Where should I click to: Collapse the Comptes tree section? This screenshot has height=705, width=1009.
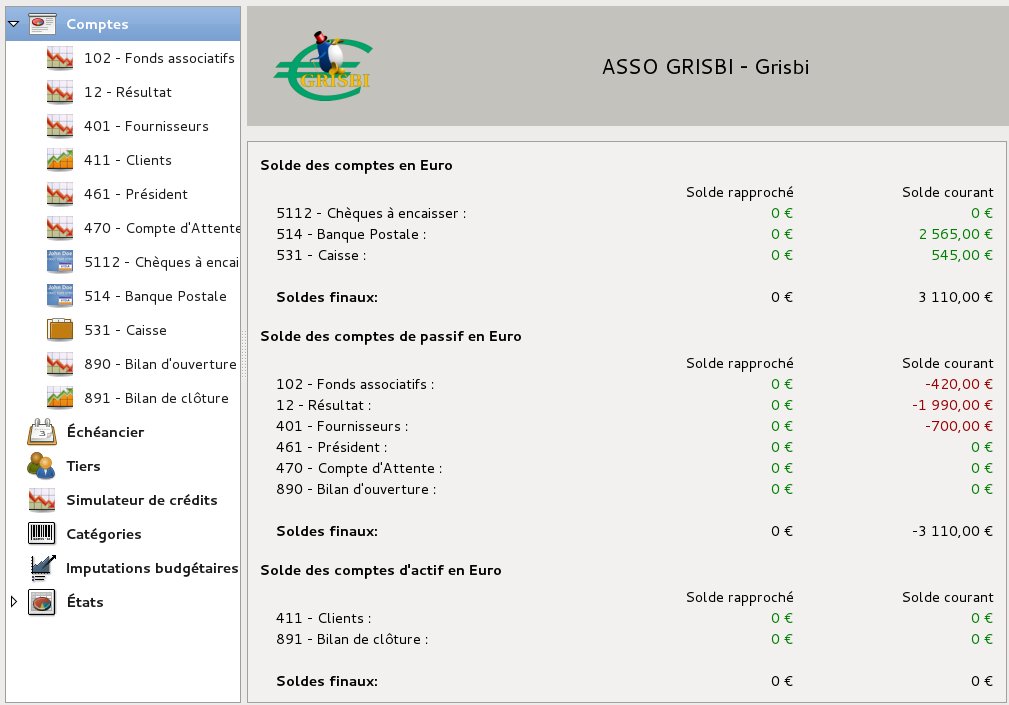pyautogui.click(x=13, y=23)
